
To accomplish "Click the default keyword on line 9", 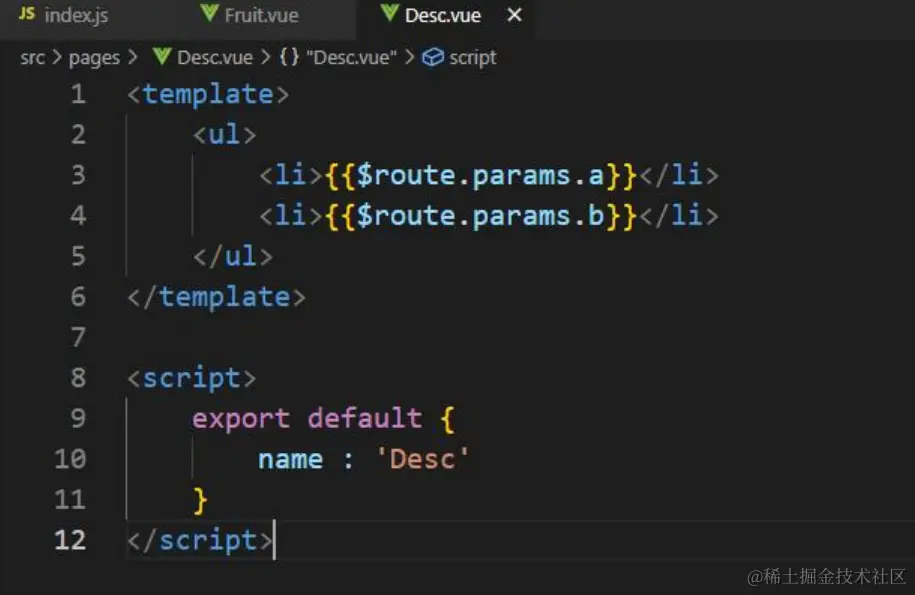I will coord(365,418).
